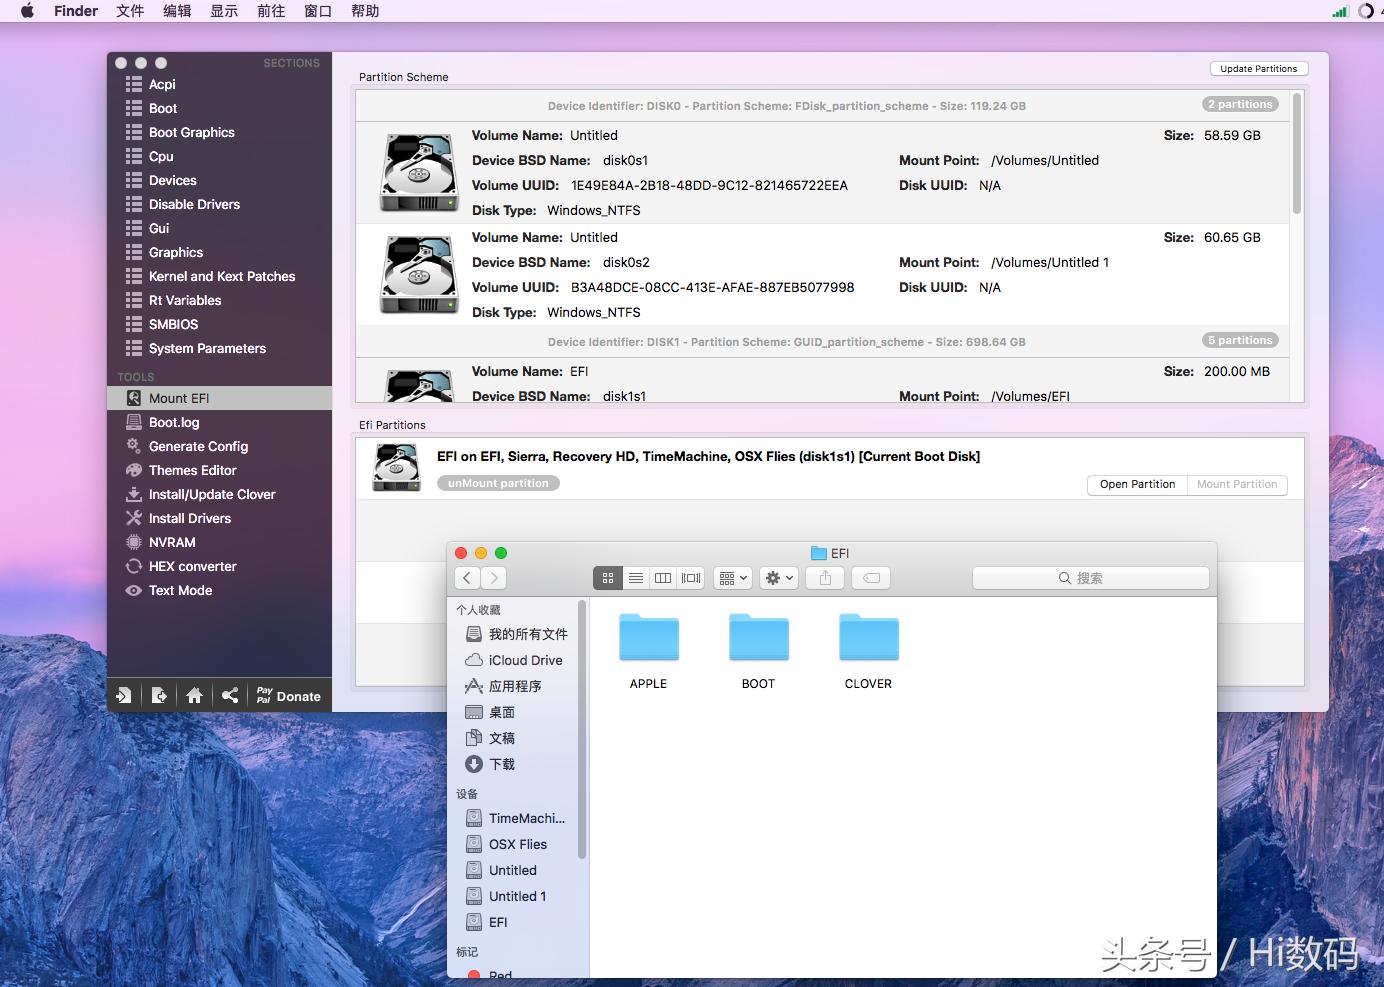Click the PayPal Donate button
The width and height of the screenshot is (1384, 987).
tap(289, 696)
